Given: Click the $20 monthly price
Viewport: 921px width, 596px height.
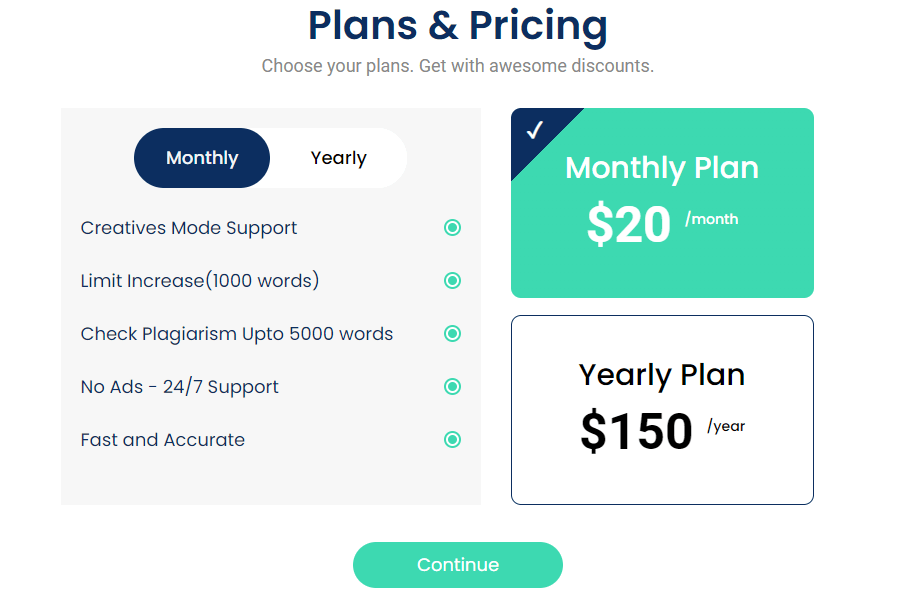Looking at the screenshot, I should (x=628, y=224).
